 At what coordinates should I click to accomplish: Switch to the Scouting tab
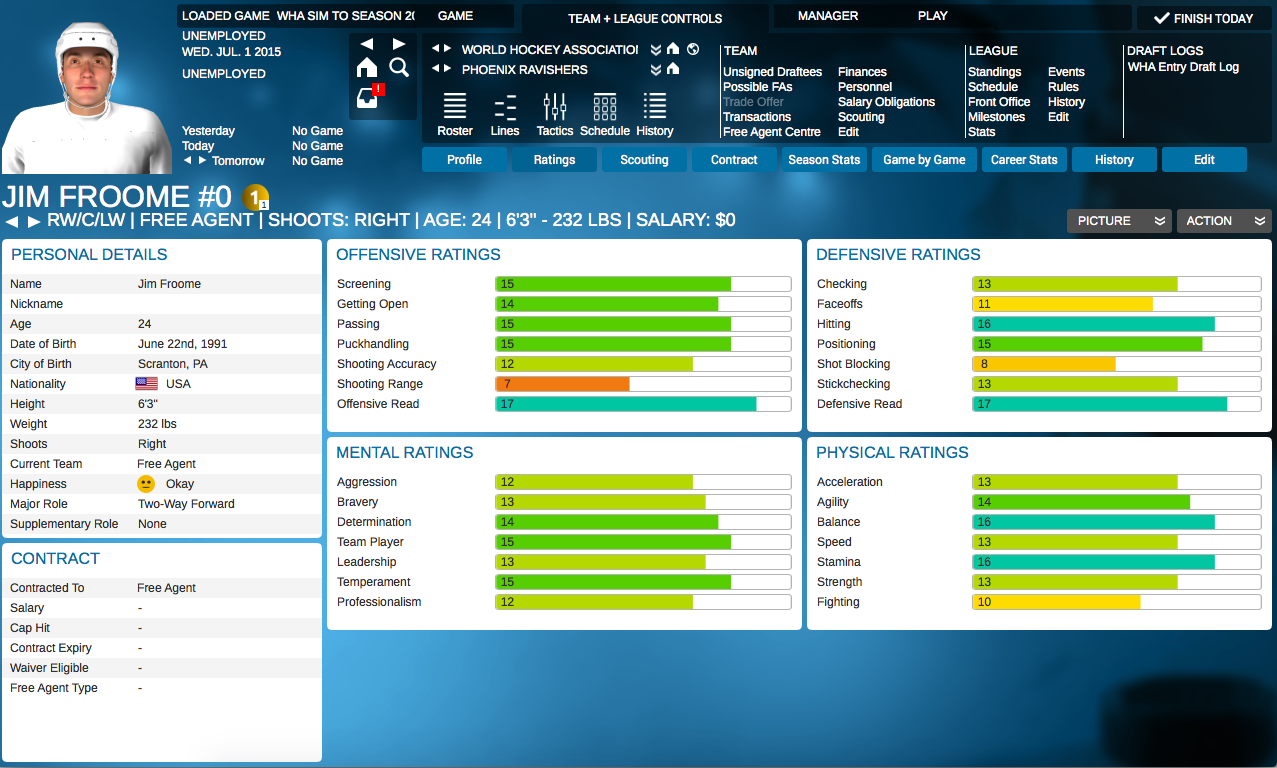[644, 160]
